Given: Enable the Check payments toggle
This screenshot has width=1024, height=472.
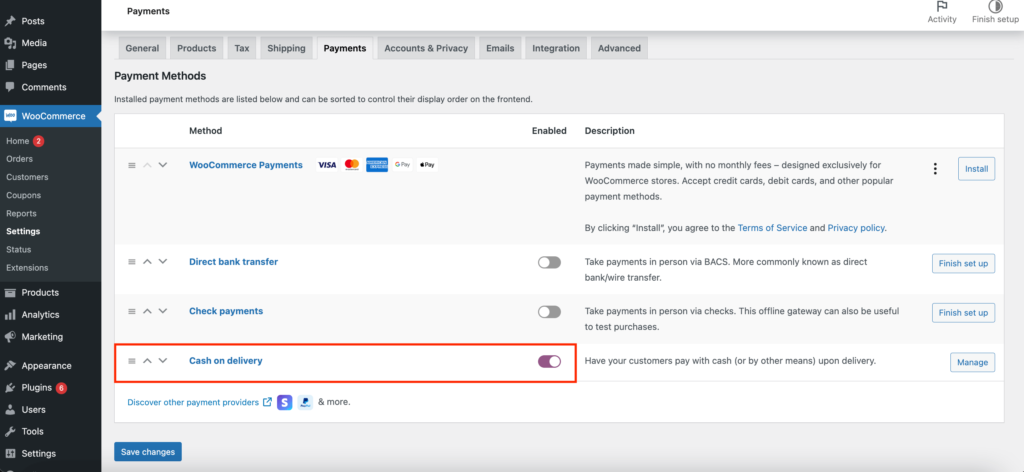Looking at the screenshot, I should pyautogui.click(x=549, y=312).
